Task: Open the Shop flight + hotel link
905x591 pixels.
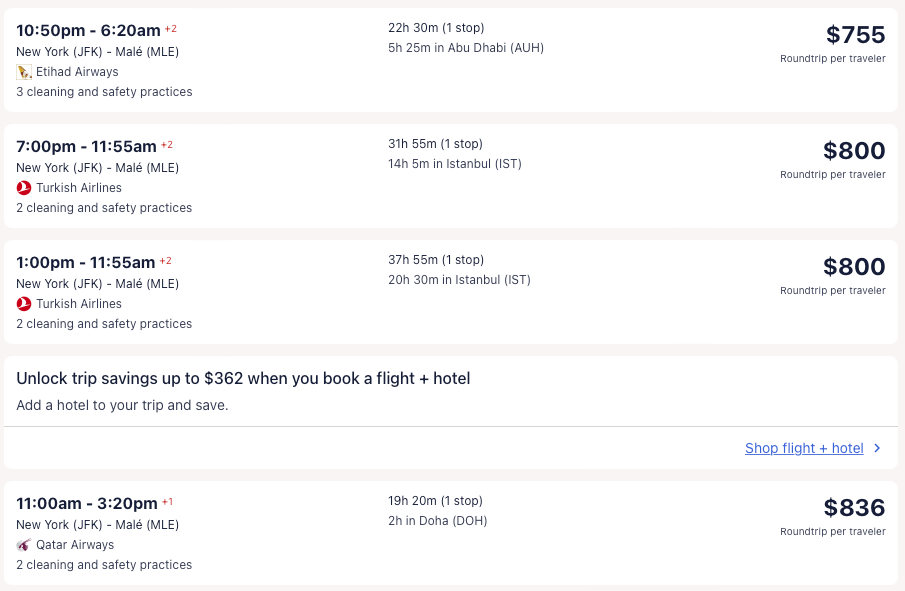Action: pyautogui.click(x=804, y=448)
